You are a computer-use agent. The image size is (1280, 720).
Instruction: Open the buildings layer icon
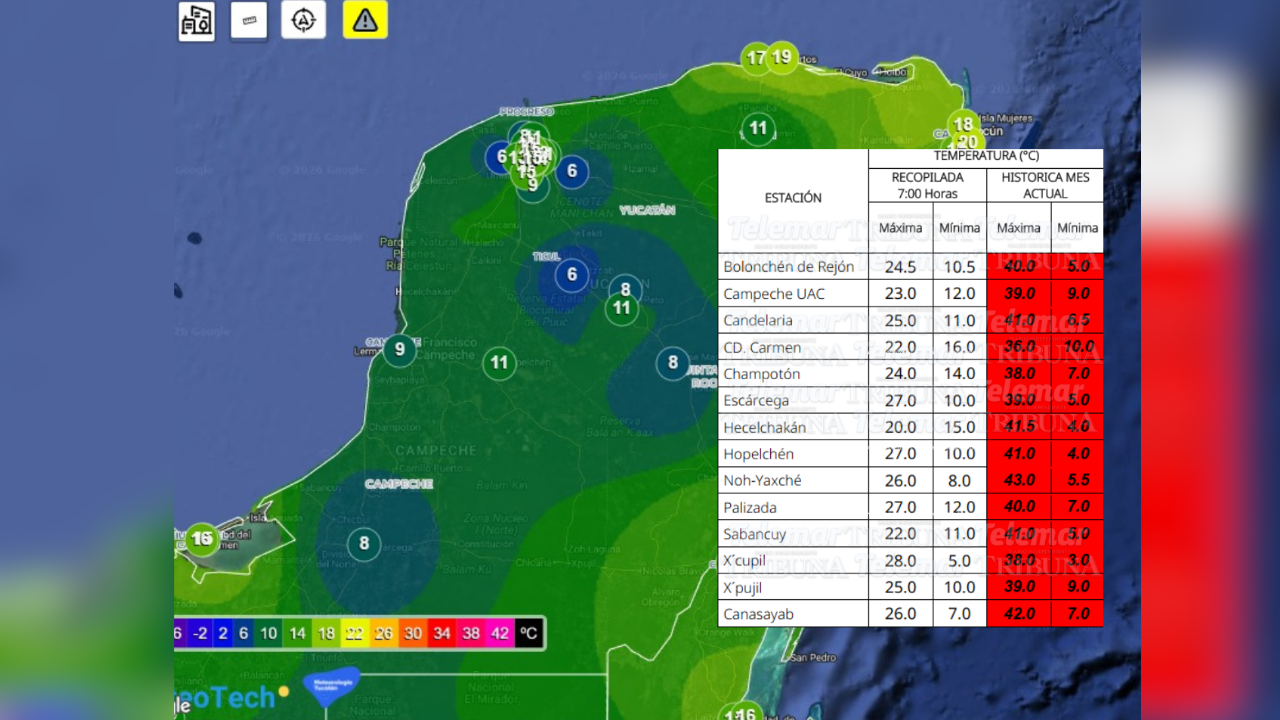pyautogui.click(x=196, y=21)
